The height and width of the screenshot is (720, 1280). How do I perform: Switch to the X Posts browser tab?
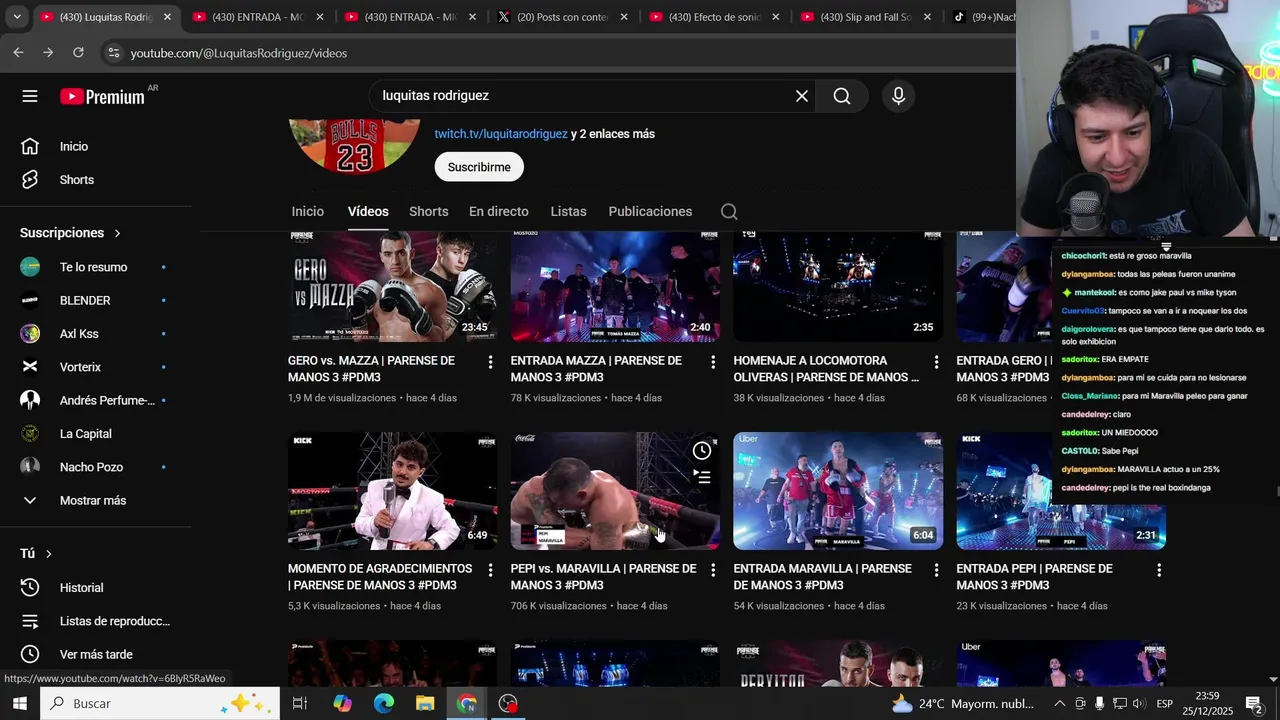pyautogui.click(x=562, y=17)
